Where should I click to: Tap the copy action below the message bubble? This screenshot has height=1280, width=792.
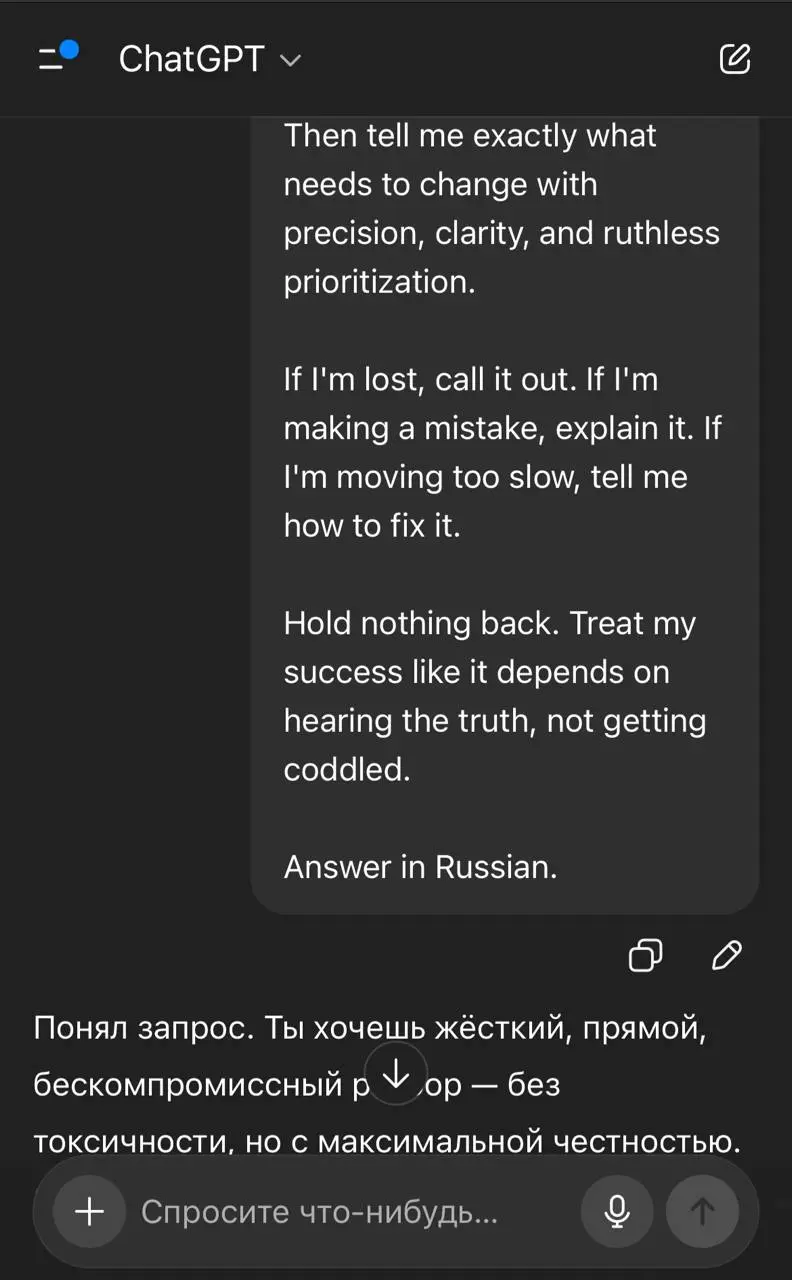click(645, 956)
